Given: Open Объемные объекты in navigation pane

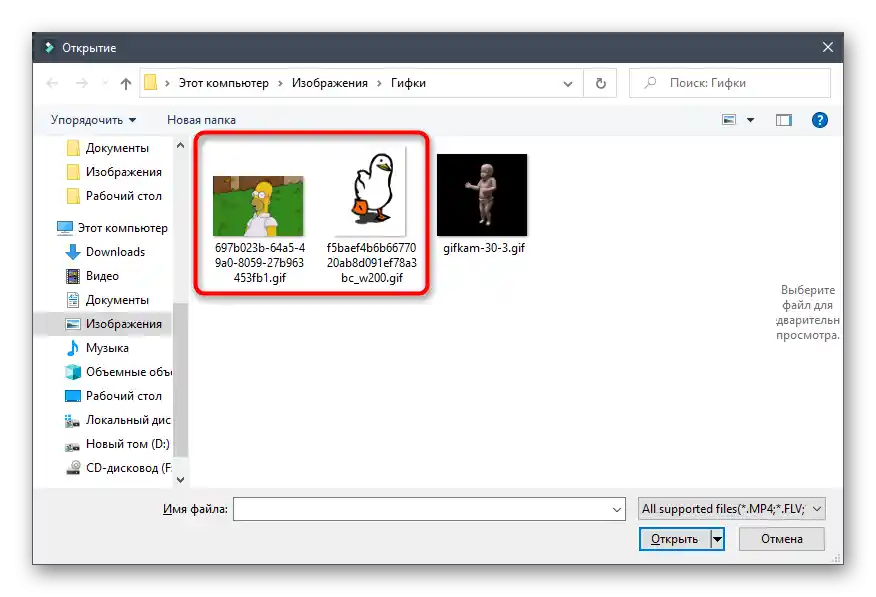Looking at the screenshot, I should 118,372.
